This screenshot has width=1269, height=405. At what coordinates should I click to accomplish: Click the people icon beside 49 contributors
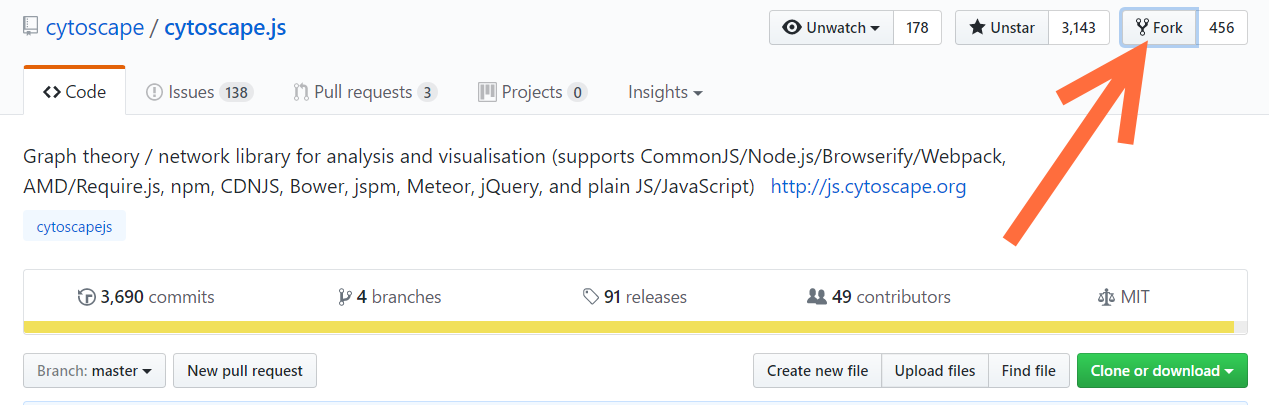point(817,297)
